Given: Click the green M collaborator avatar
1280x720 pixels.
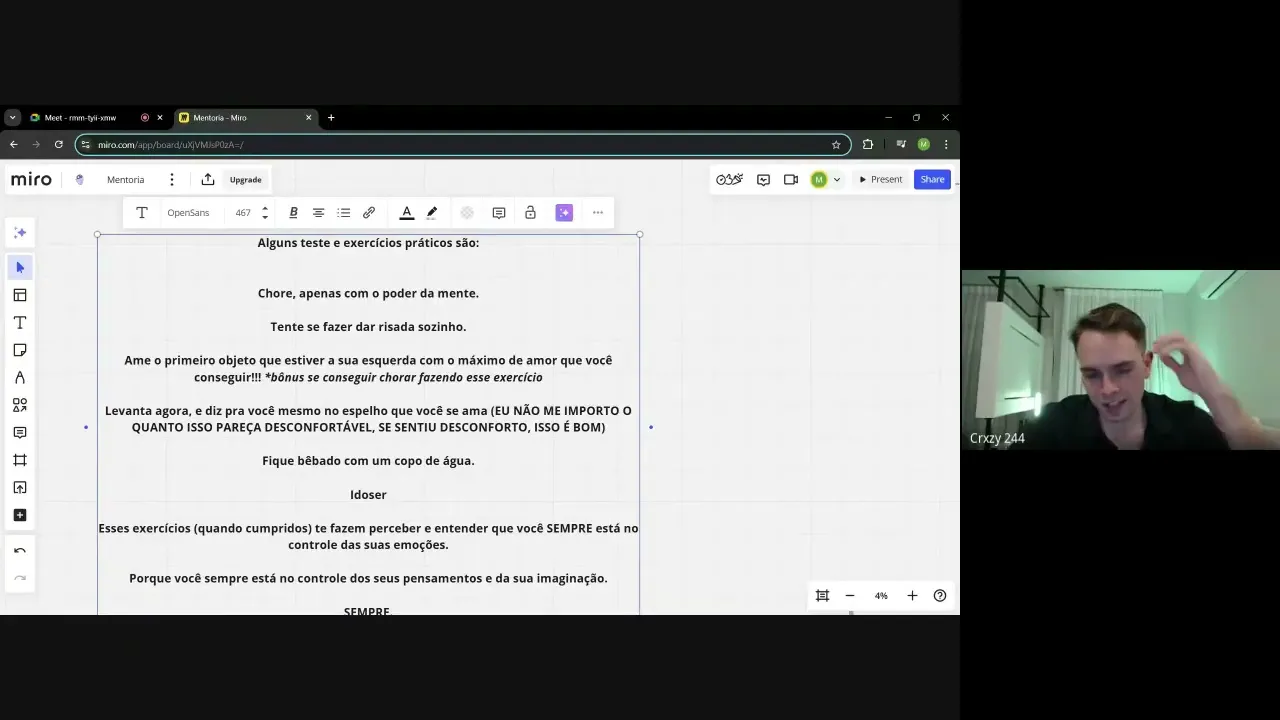Looking at the screenshot, I should [x=819, y=180].
